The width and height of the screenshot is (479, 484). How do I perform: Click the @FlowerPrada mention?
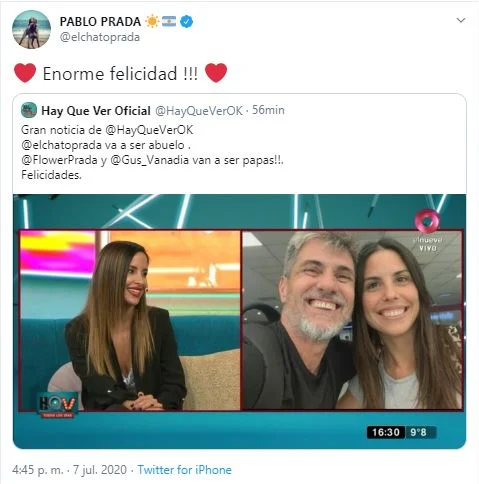(59, 160)
